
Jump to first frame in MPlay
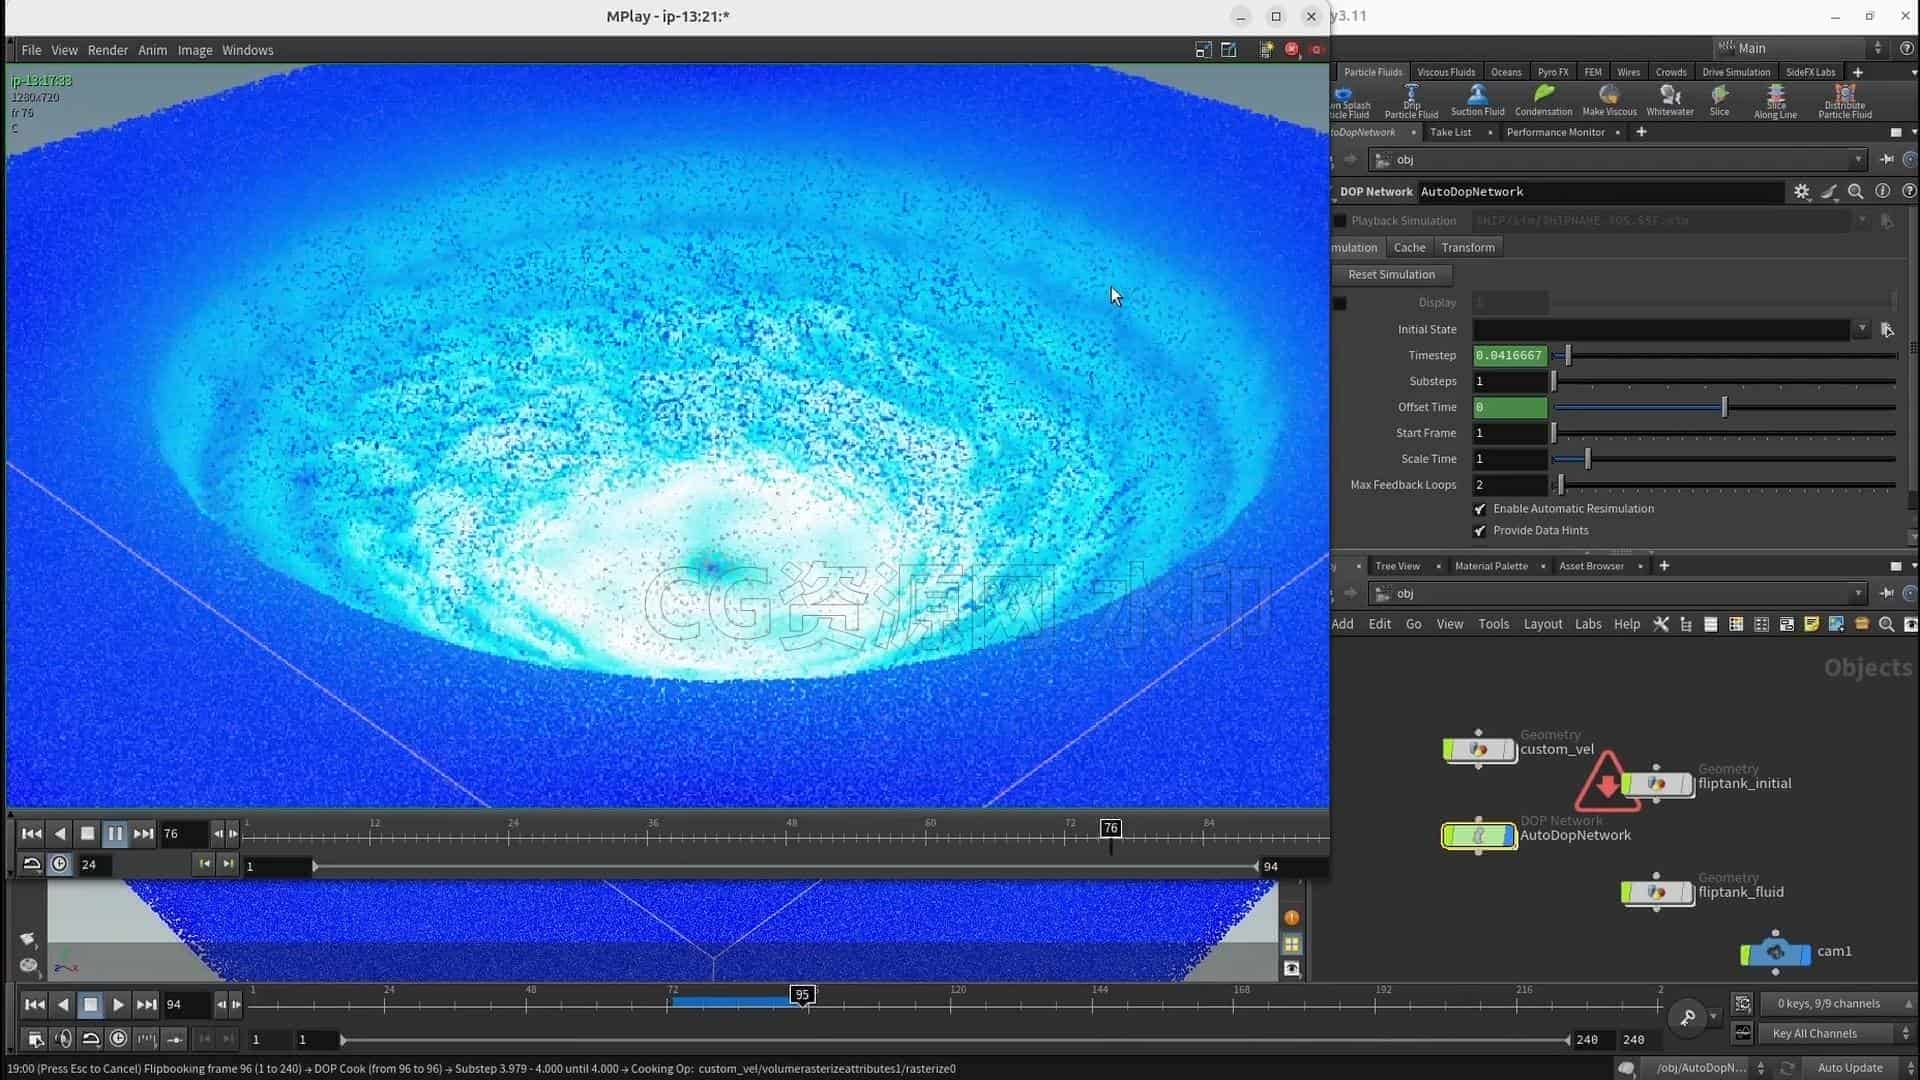point(31,833)
